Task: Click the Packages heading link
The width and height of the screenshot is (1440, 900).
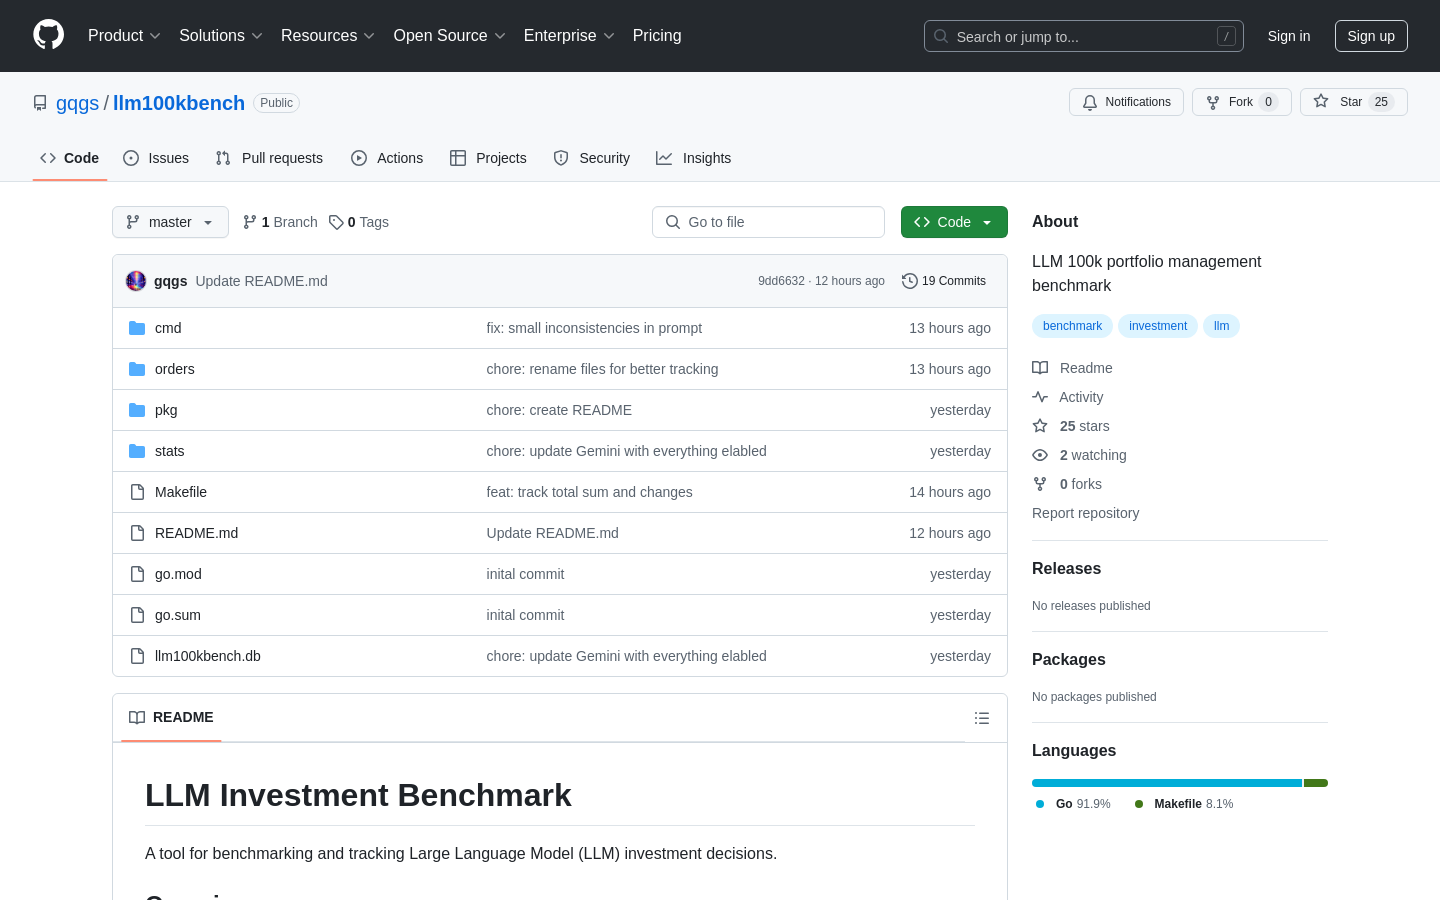Action: [1068, 659]
